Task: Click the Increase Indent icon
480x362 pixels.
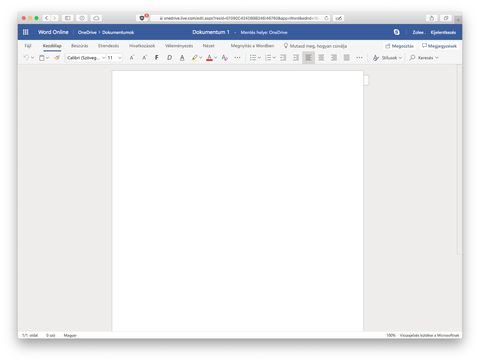Action: point(296,58)
